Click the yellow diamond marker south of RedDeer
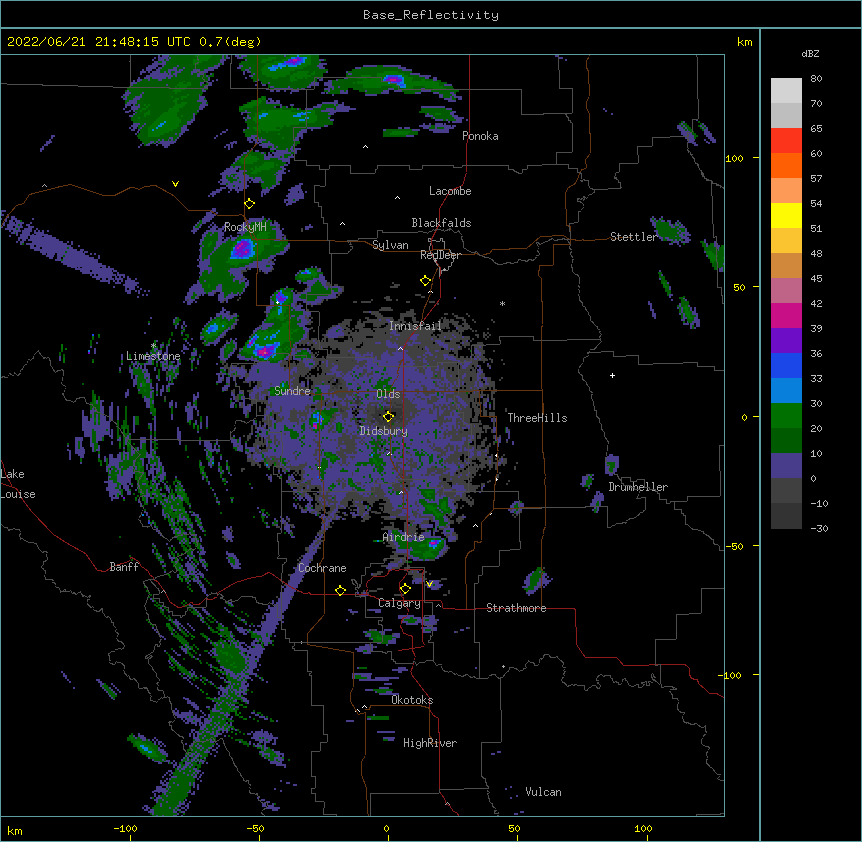Viewport: 862px width, 842px height. coord(425,281)
